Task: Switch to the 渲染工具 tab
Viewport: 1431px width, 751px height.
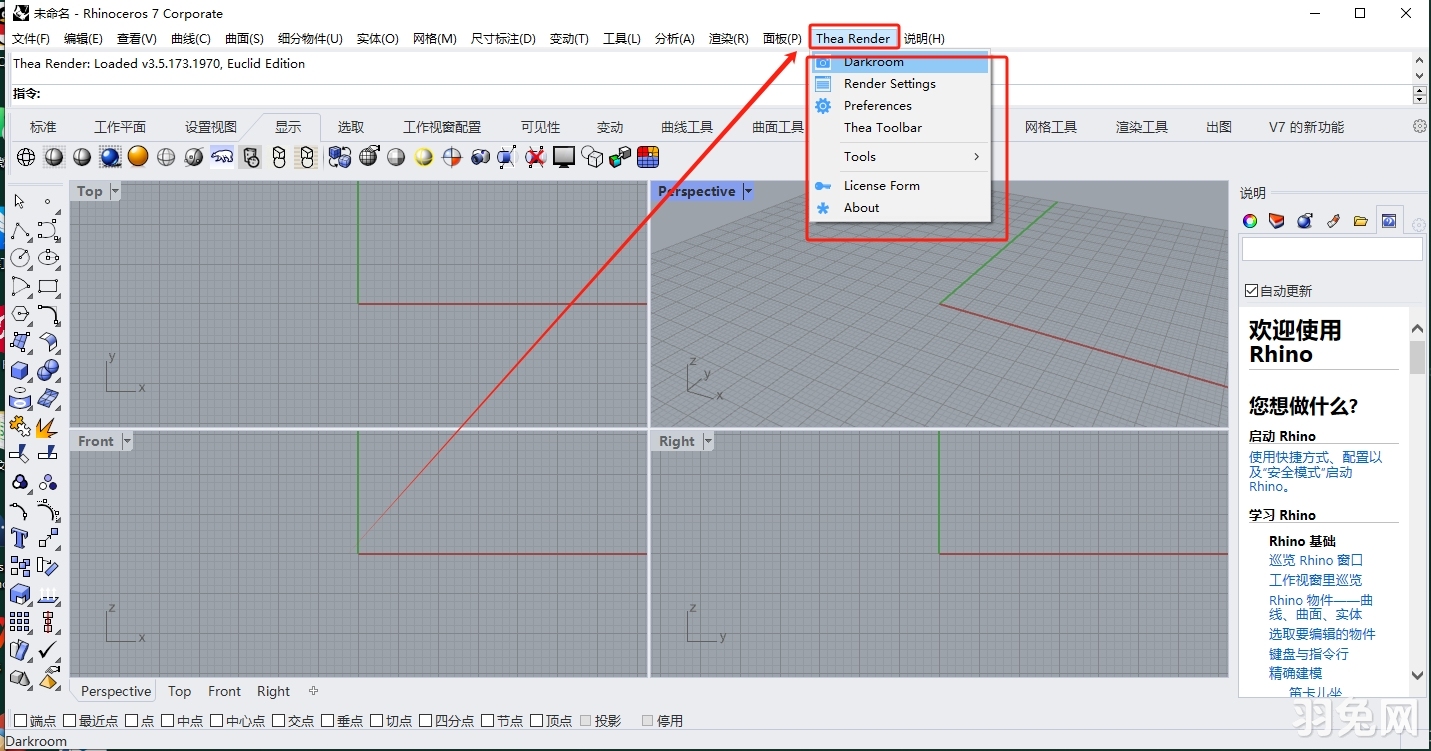Action: [x=1141, y=127]
